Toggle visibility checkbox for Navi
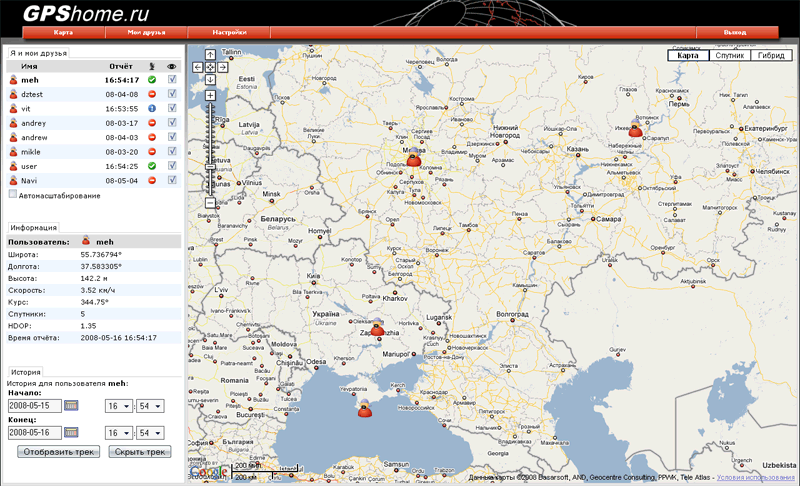The height and width of the screenshot is (486, 800). pos(172,180)
